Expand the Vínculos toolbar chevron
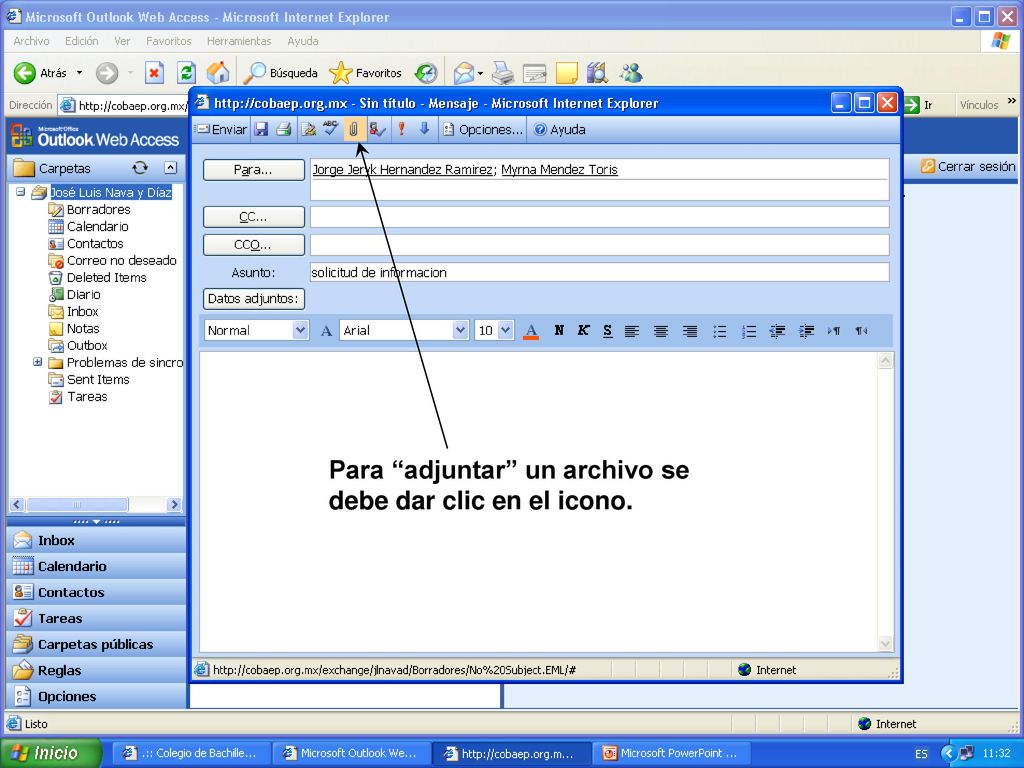This screenshot has height=768, width=1024. (x=1012, y=101)
